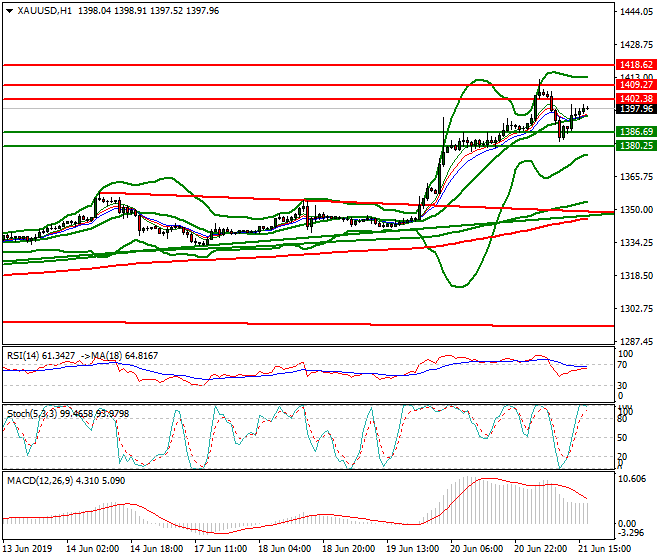The image size is (660, 560).
Task: Select the 1380.25 support price label
Action: pos(636,146)
